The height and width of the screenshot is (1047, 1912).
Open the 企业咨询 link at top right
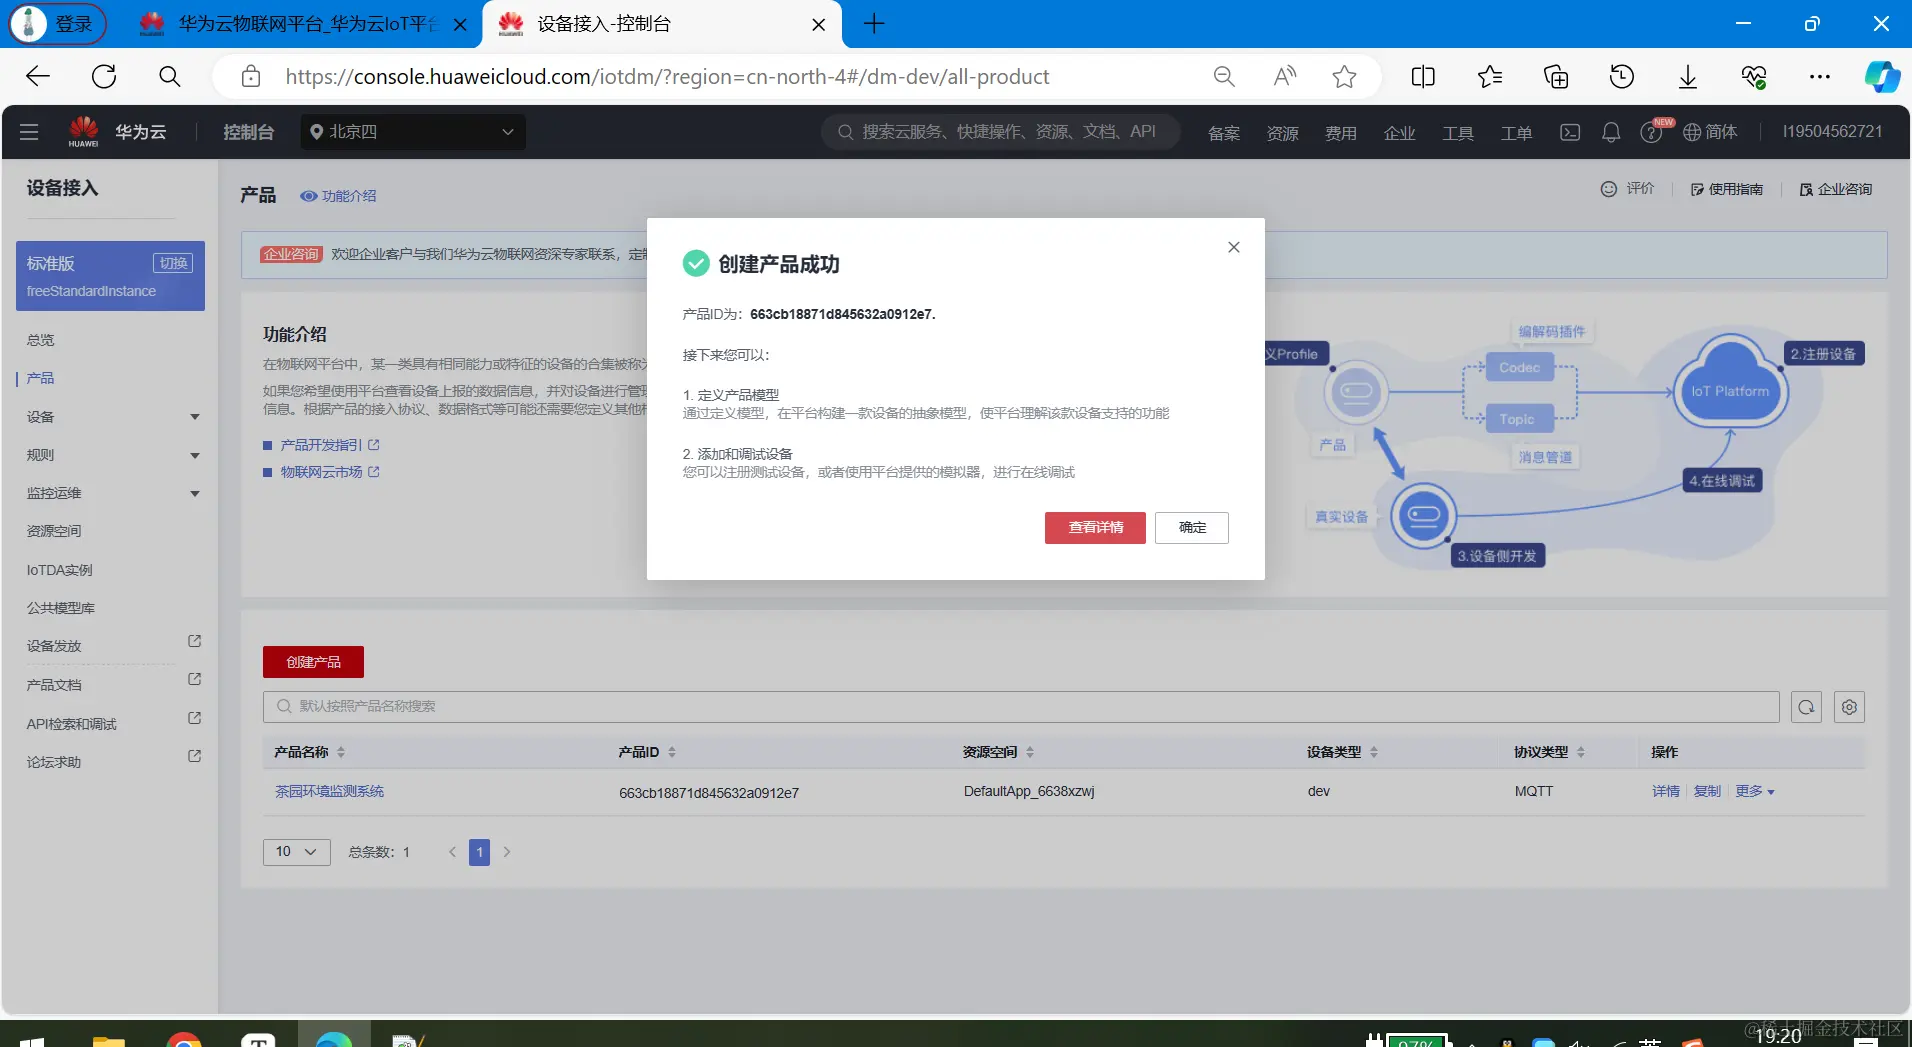1836,189
